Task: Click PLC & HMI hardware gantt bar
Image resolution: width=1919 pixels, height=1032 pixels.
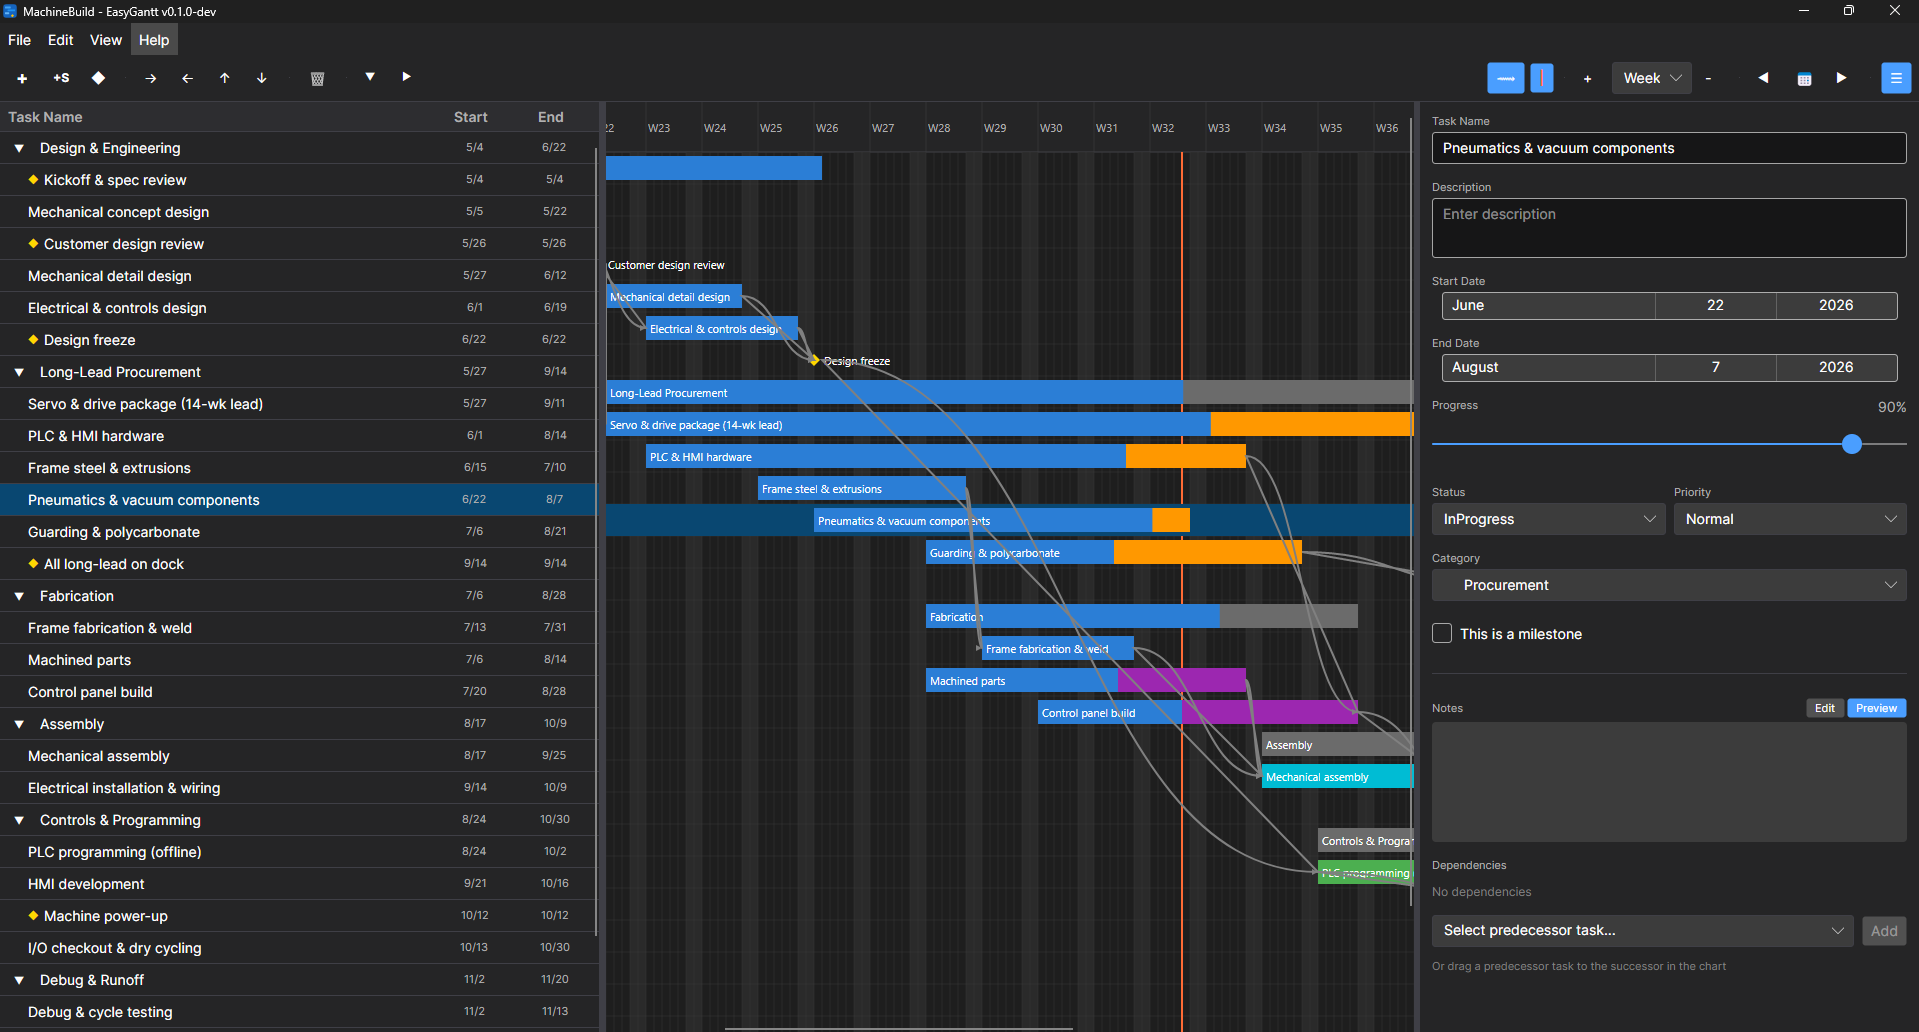Action: click(x=945, y=456)
